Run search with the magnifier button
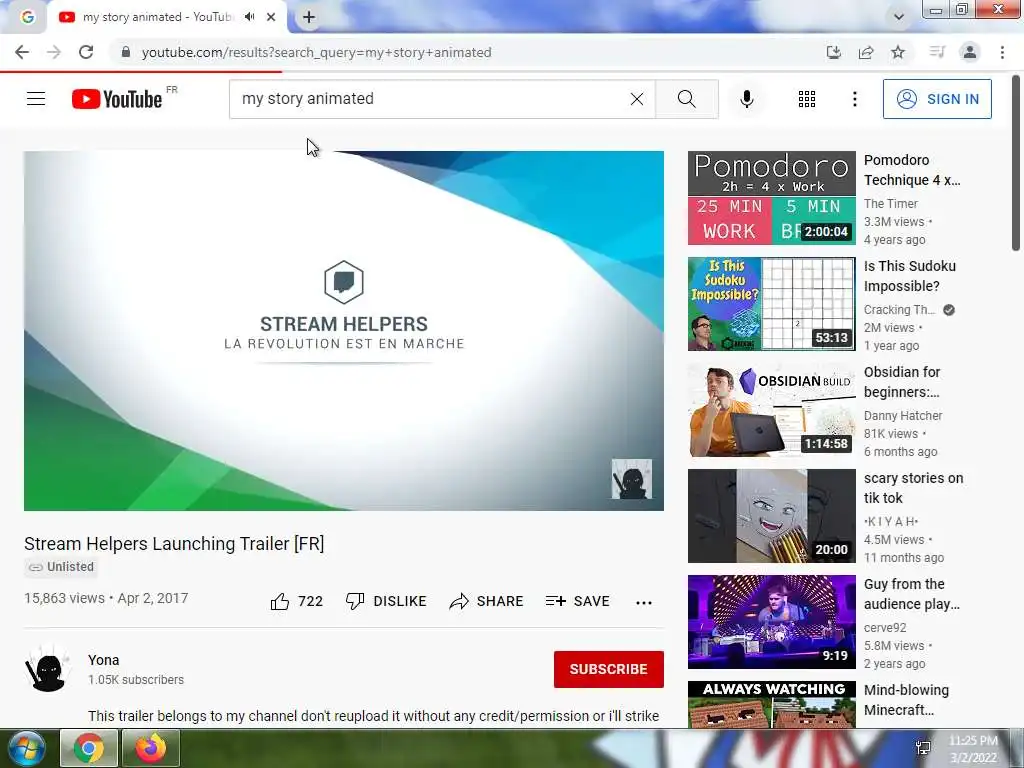The width and height of the screenshot is (1024, 768). 686,99
